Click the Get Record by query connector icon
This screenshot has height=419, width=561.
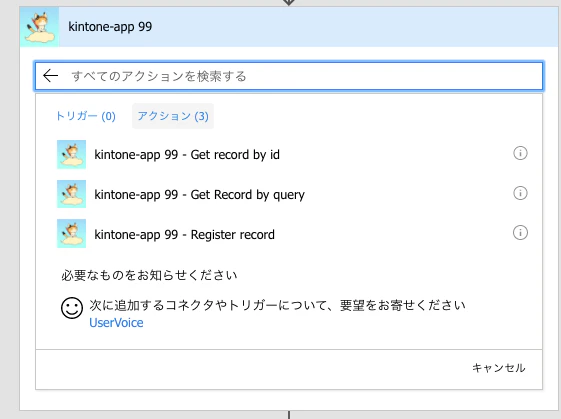(72, 194)
